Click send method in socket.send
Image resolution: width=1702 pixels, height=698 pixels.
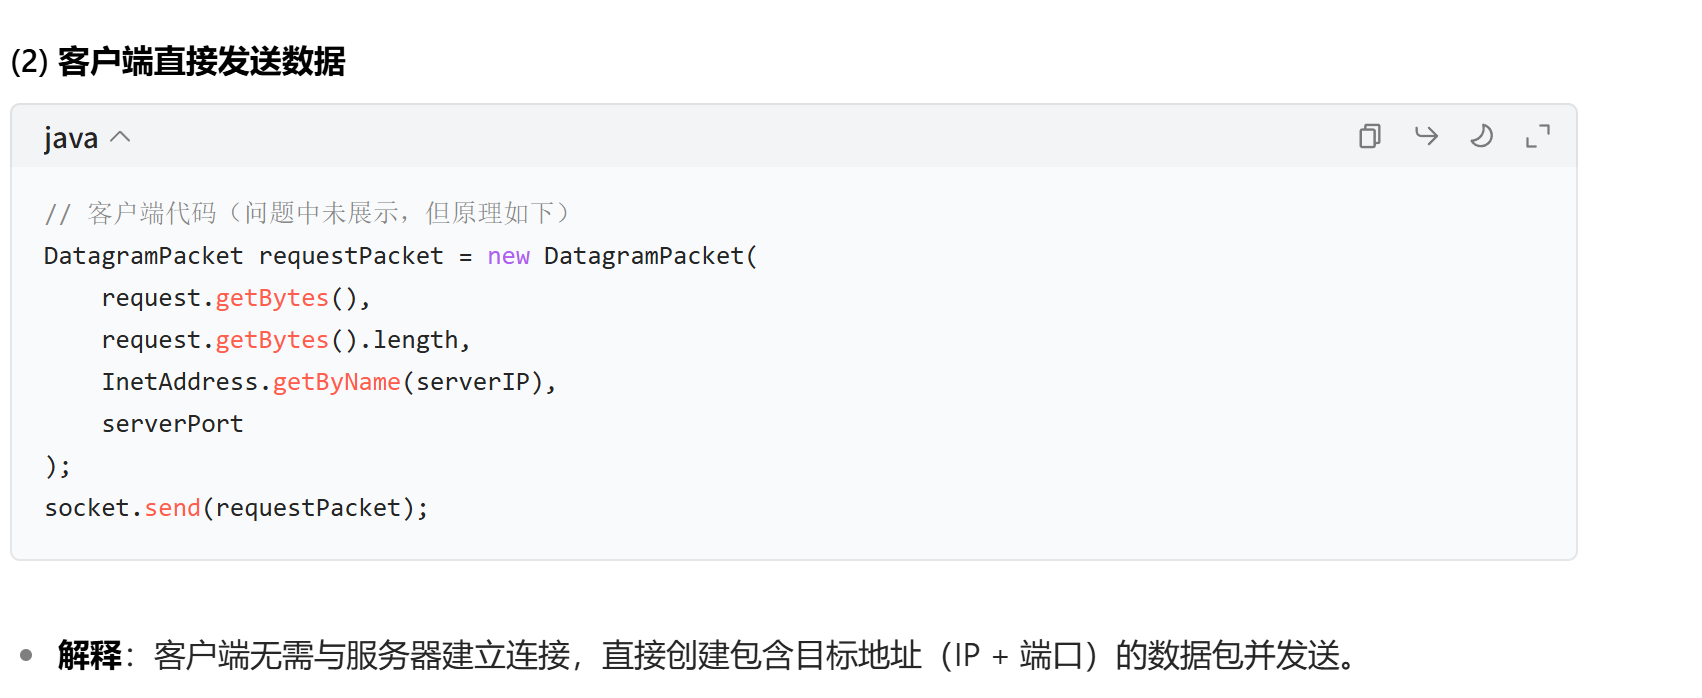point(172,508)
